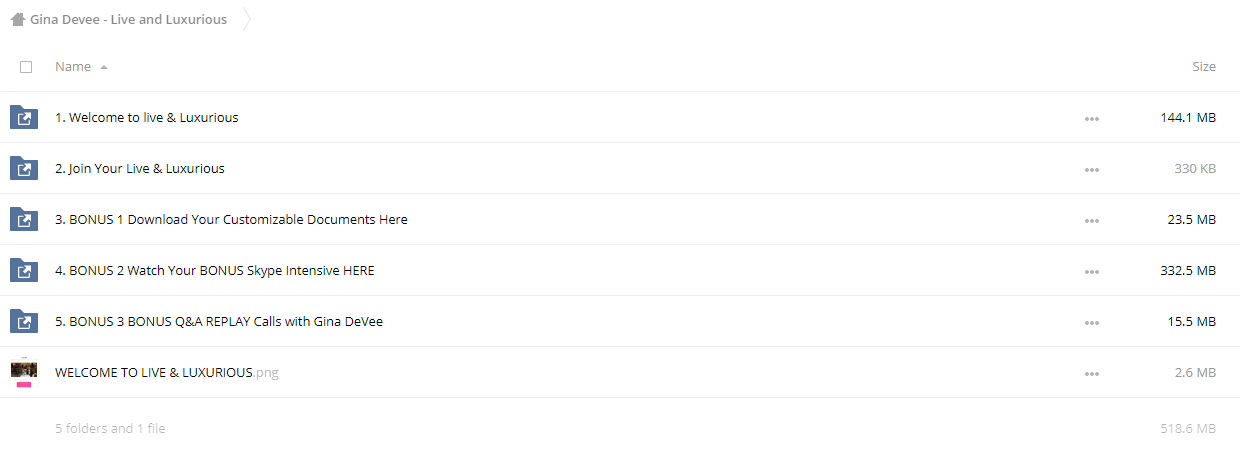
Task: Click Gina Devee - Live and Luxurious breadcrumb
Action: [x=128, y=19]
